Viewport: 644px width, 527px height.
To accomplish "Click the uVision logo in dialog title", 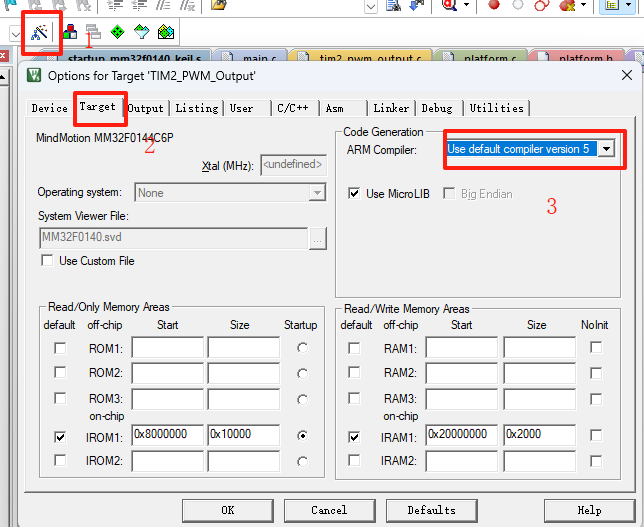I will (34, 76).
